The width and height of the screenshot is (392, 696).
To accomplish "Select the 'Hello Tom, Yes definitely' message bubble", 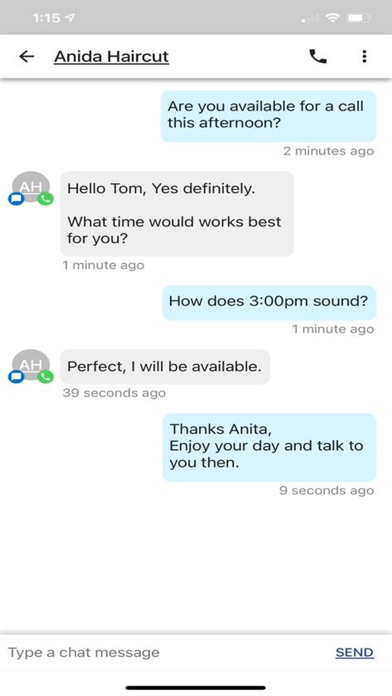I will (x=177, y=214).
